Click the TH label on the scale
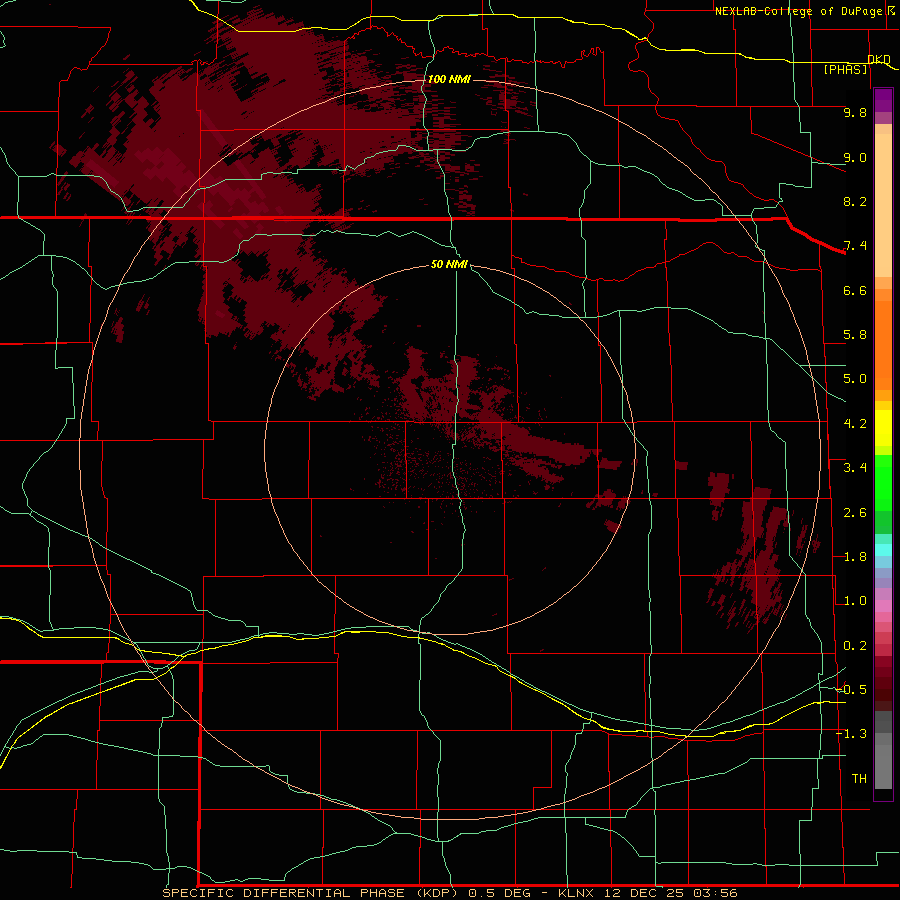900x900 pixels. pyautogui.click(x=859, y=779)
